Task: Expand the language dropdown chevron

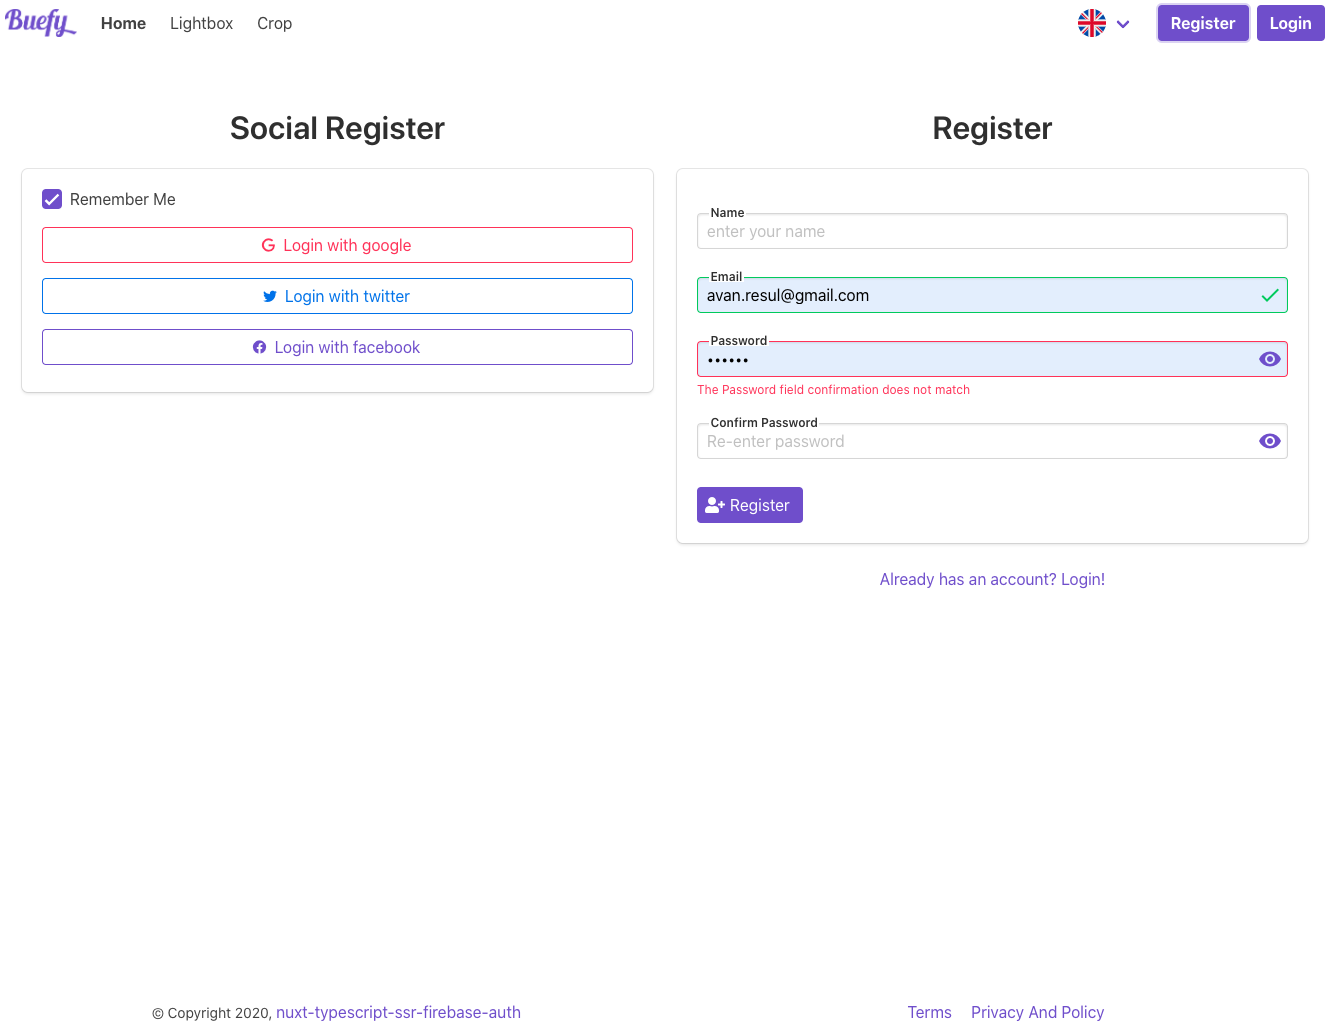Action: (1123, 24)
